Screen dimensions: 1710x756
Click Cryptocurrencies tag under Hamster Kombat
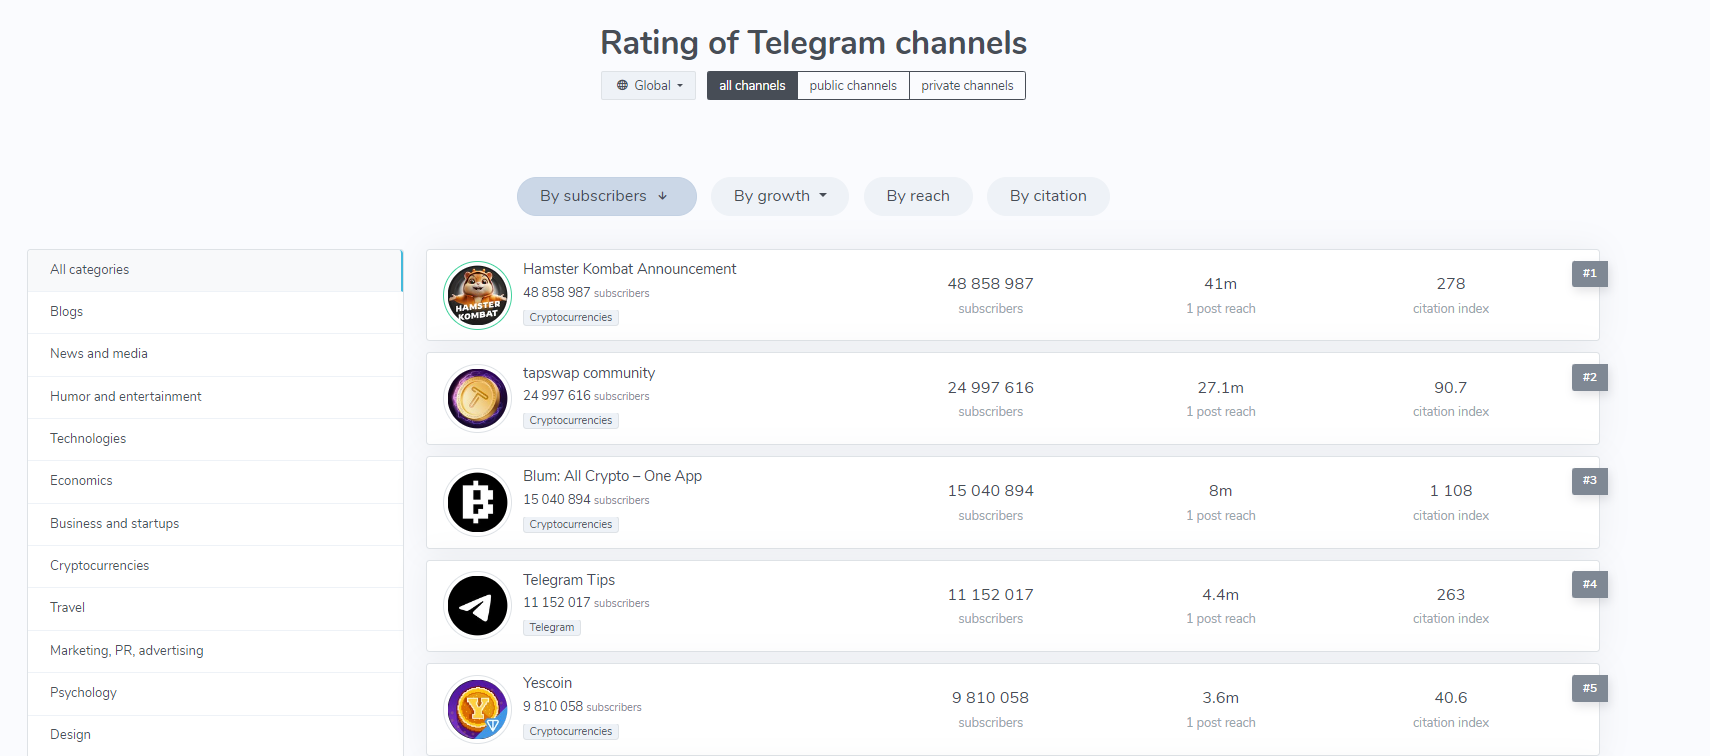[x=571, y=318]
